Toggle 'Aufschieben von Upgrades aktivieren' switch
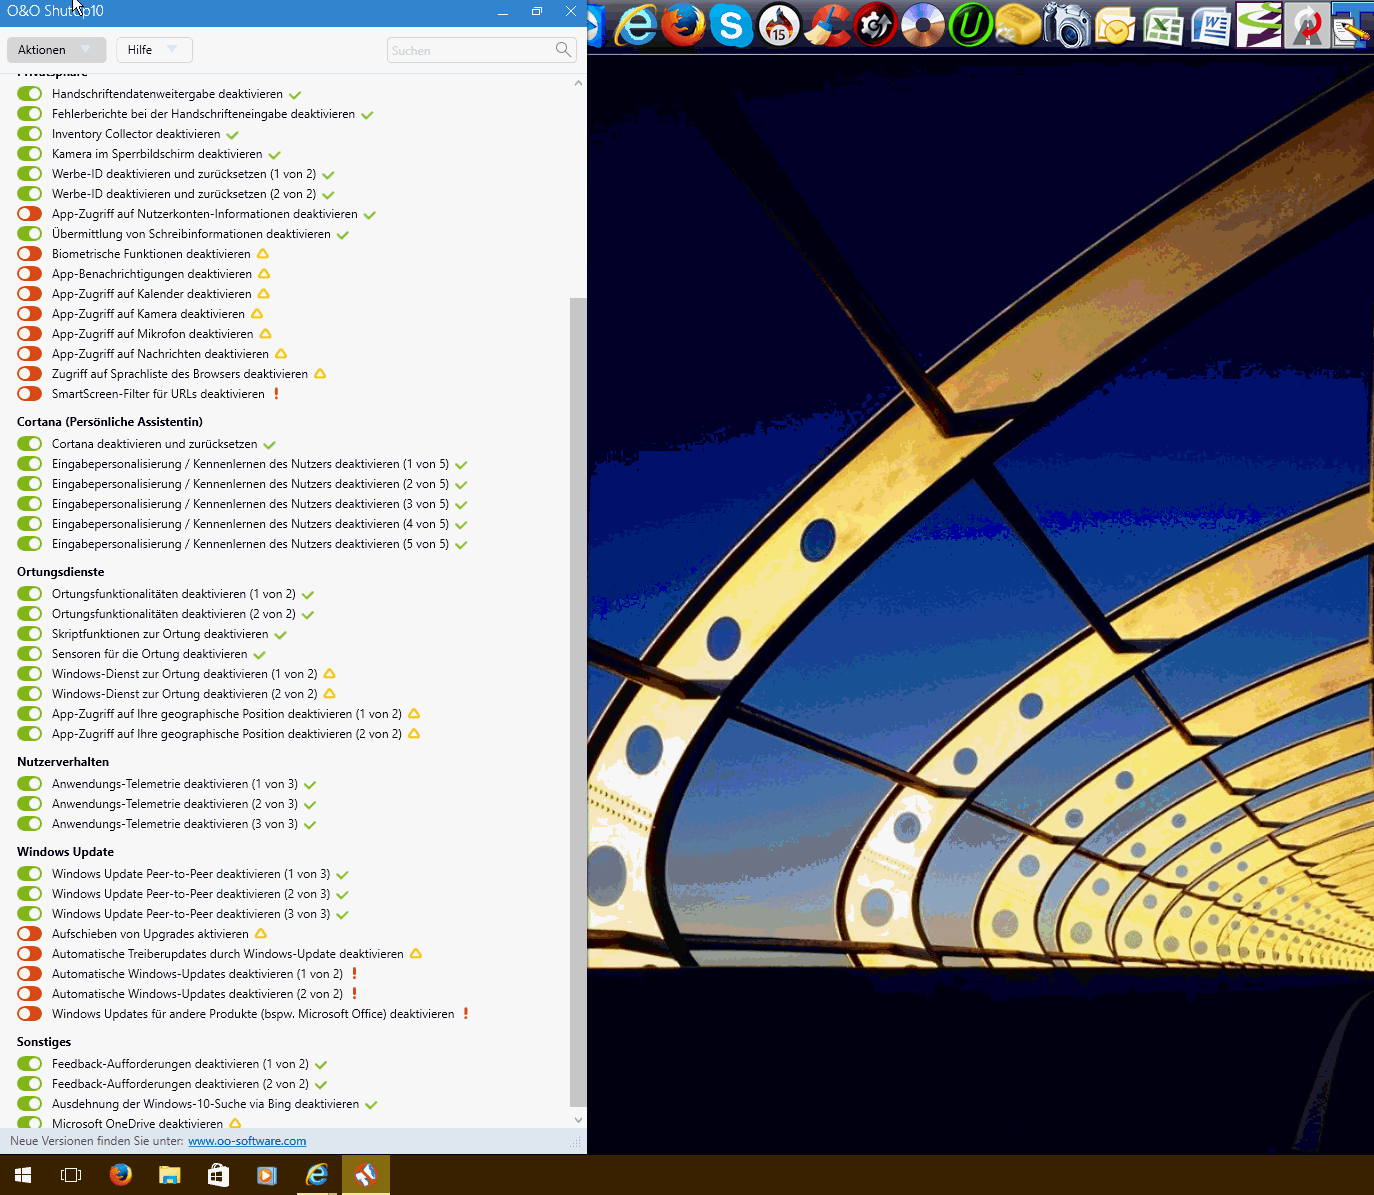 (30, 934)
